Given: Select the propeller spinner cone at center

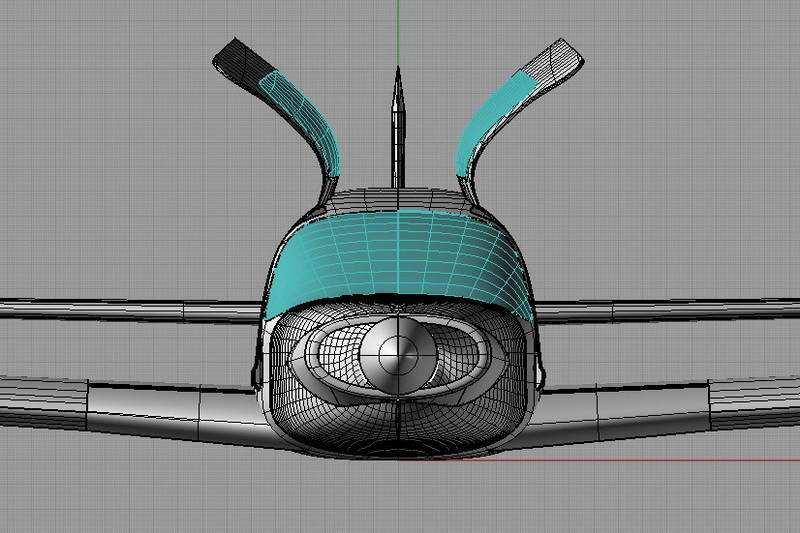Looking at the screenshot, I should point(397,356).
